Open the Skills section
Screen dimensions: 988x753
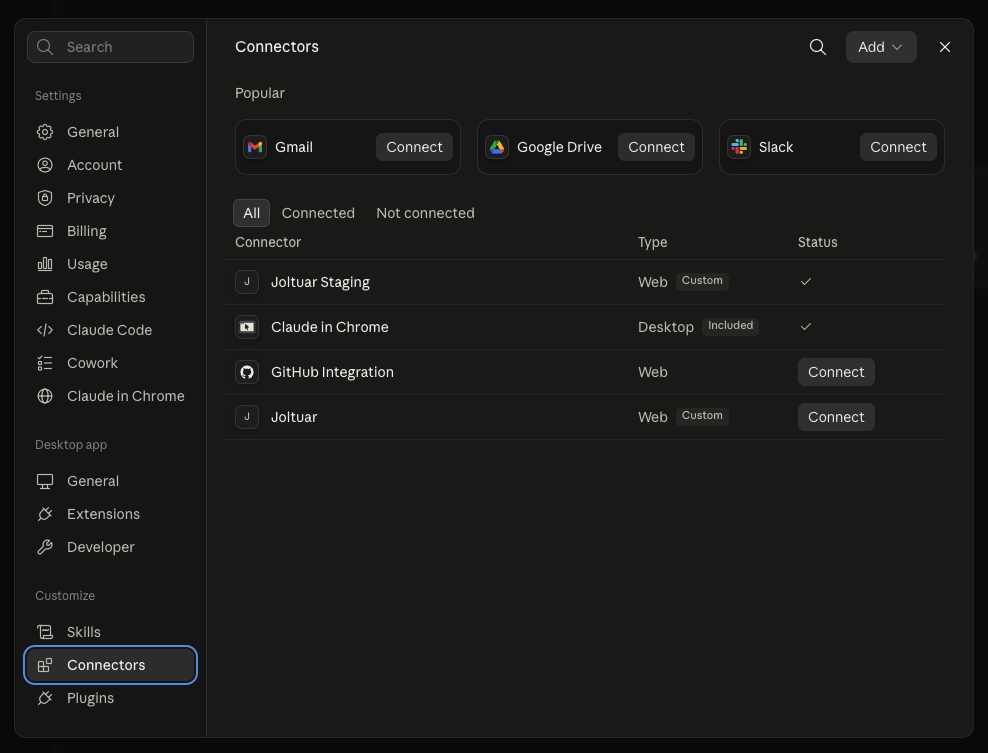(x=110, y=632)
